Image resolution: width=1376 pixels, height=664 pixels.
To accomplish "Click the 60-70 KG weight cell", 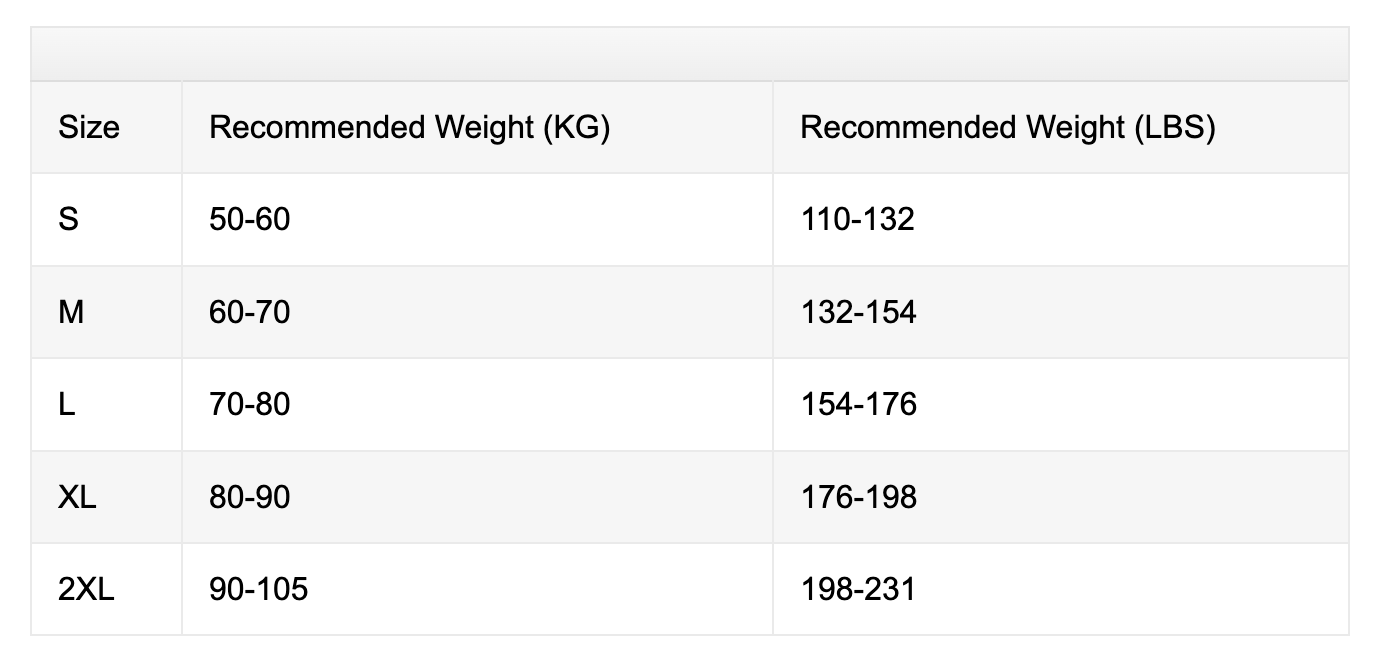I will point(250,312).
